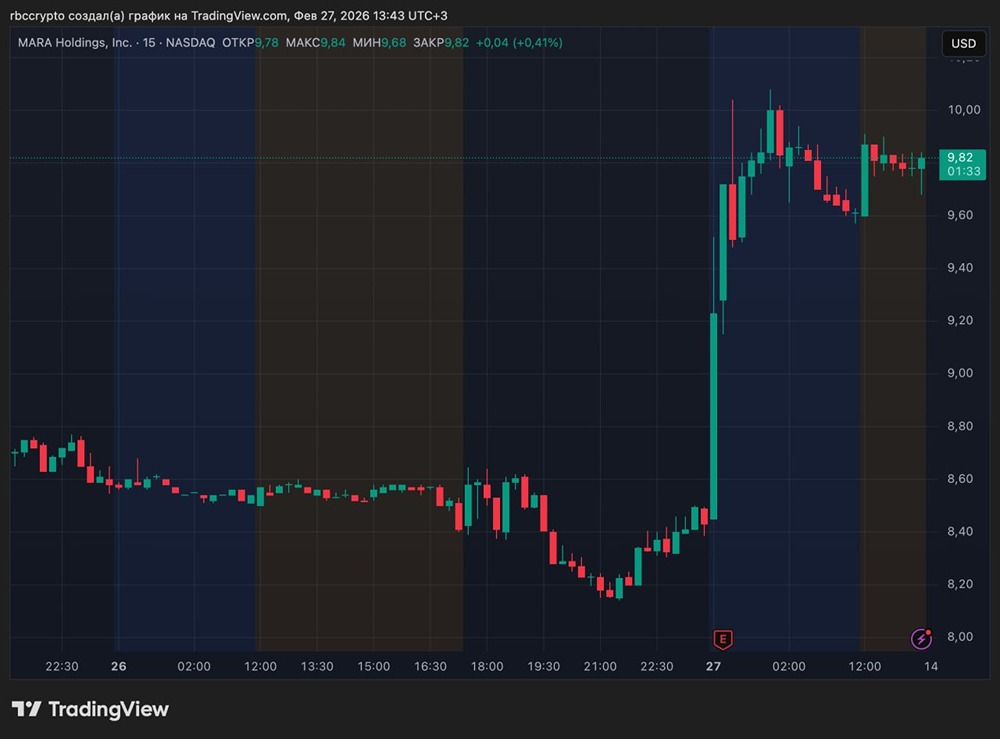1000x739 pixels.
Task: Click the 9,00 price axis label
Action: click(x=960, y=373)
